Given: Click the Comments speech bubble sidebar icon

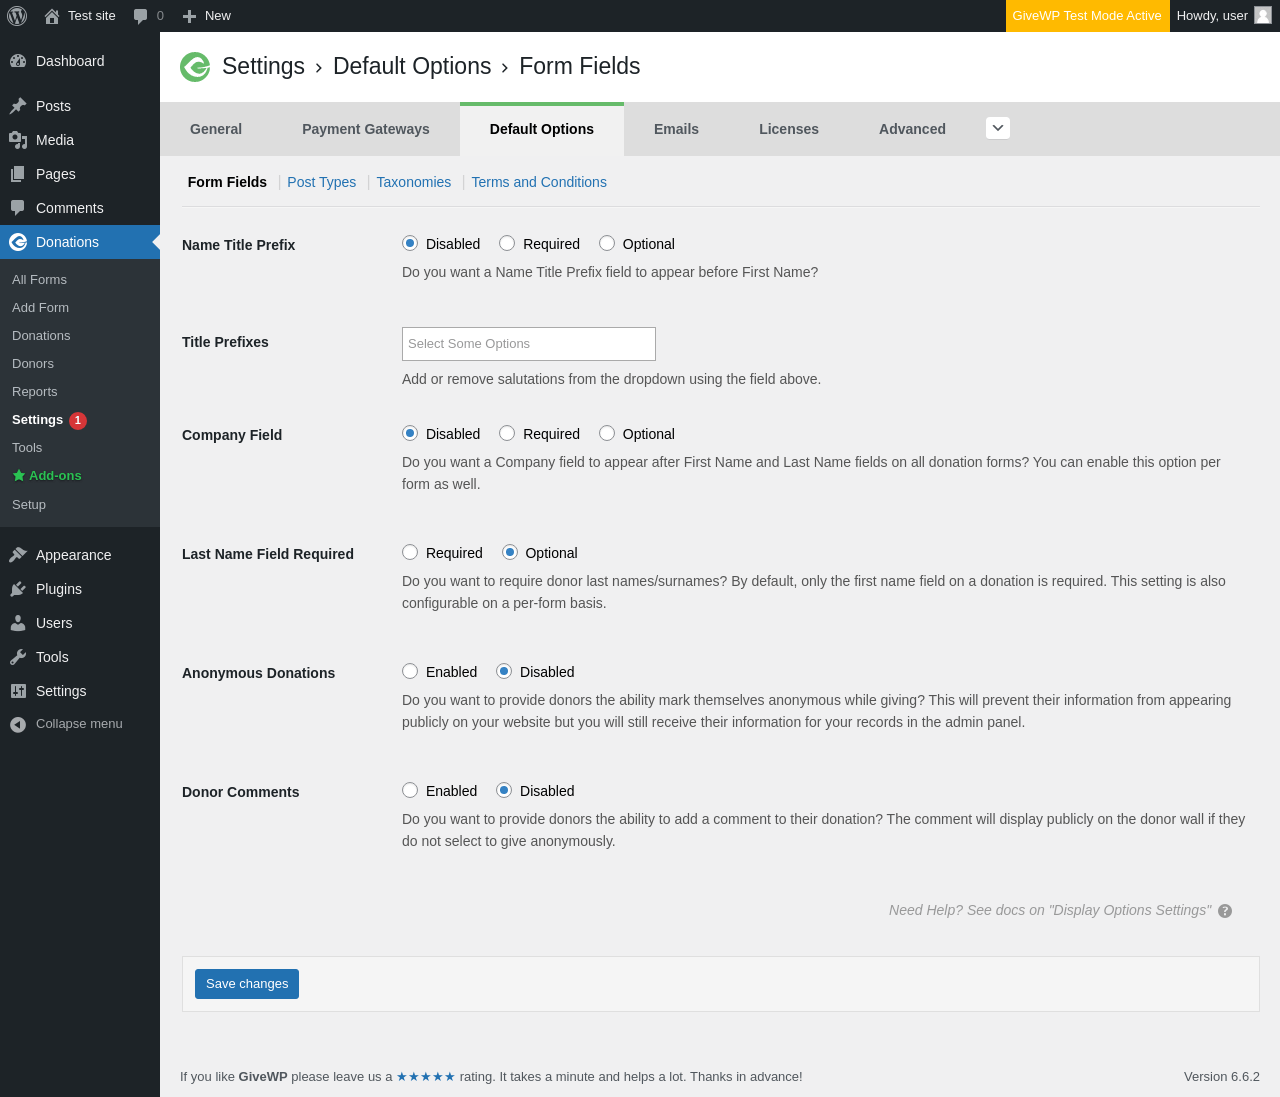Looking at the screenshot, I should (18, 208).
